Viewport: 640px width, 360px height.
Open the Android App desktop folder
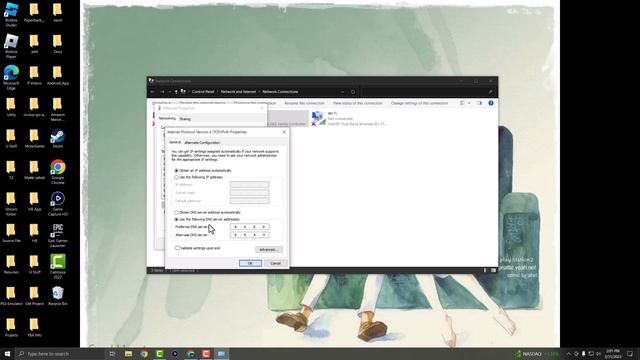(58, 76)
